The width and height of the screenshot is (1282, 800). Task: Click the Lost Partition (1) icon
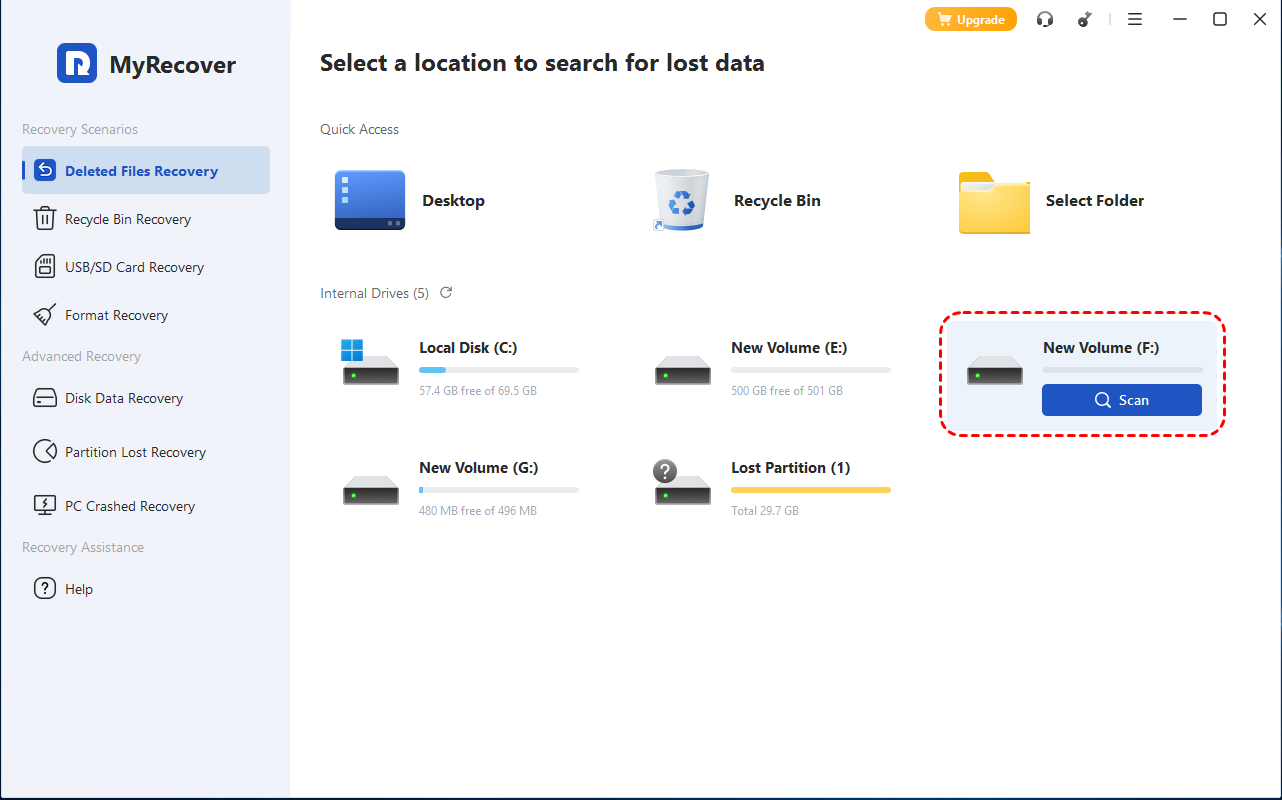tap(682, 482)
